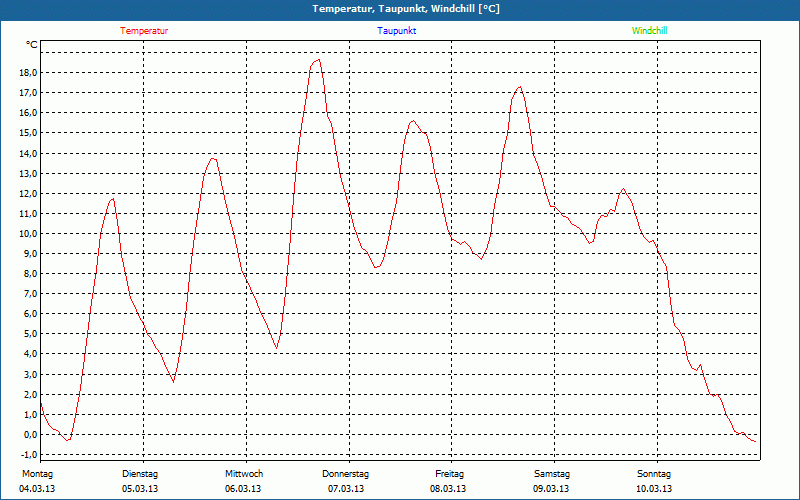Click the curve's lowest point on Sonntag

(755, 441)
